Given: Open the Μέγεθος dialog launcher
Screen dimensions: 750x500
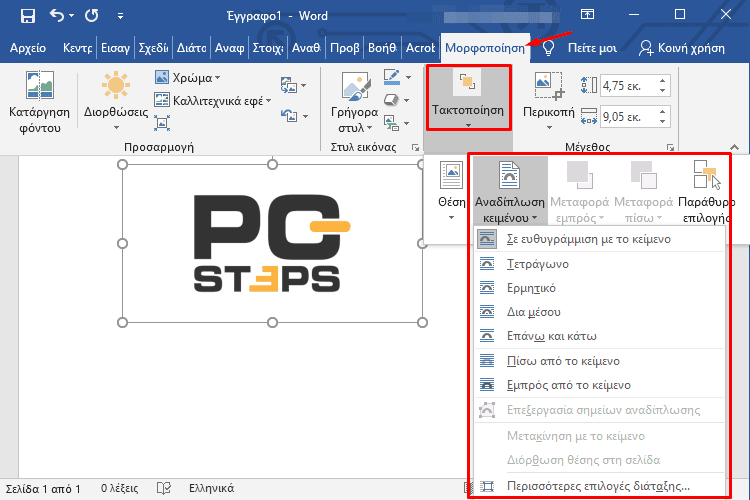Looking at the screenshot, I should pyautogui.click(x=671, y=148).
